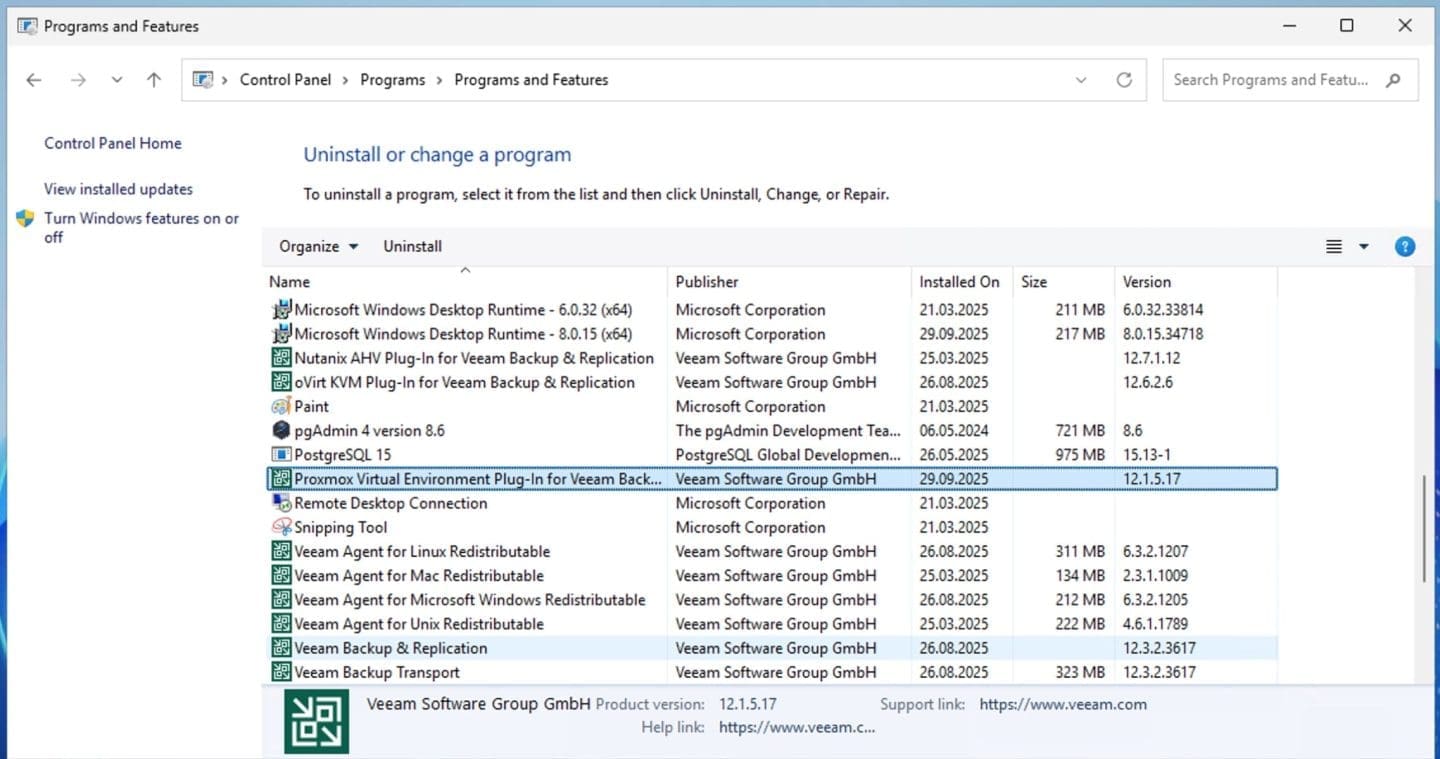This screenshot has height=759, width=1440.
Task: Click the Forward navigation arrow
Action: click(x=78, y=80)
